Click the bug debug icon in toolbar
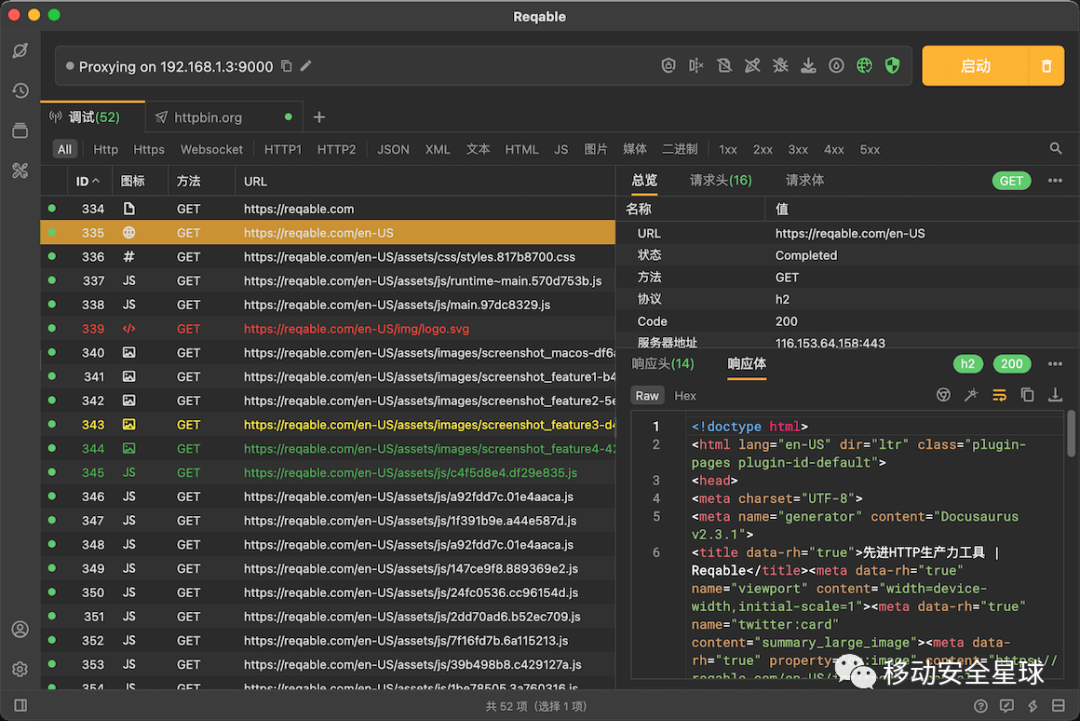The width and height of the screenshot is (1080, 721). (x=780, y=65)
